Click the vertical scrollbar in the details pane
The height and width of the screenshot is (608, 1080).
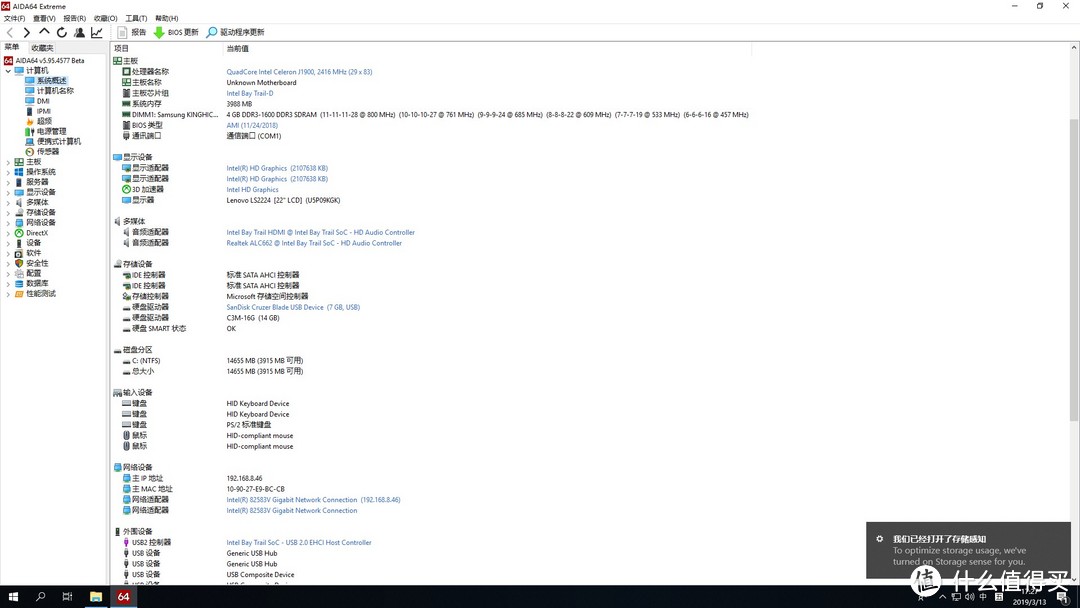click(x=1074, y=269)
